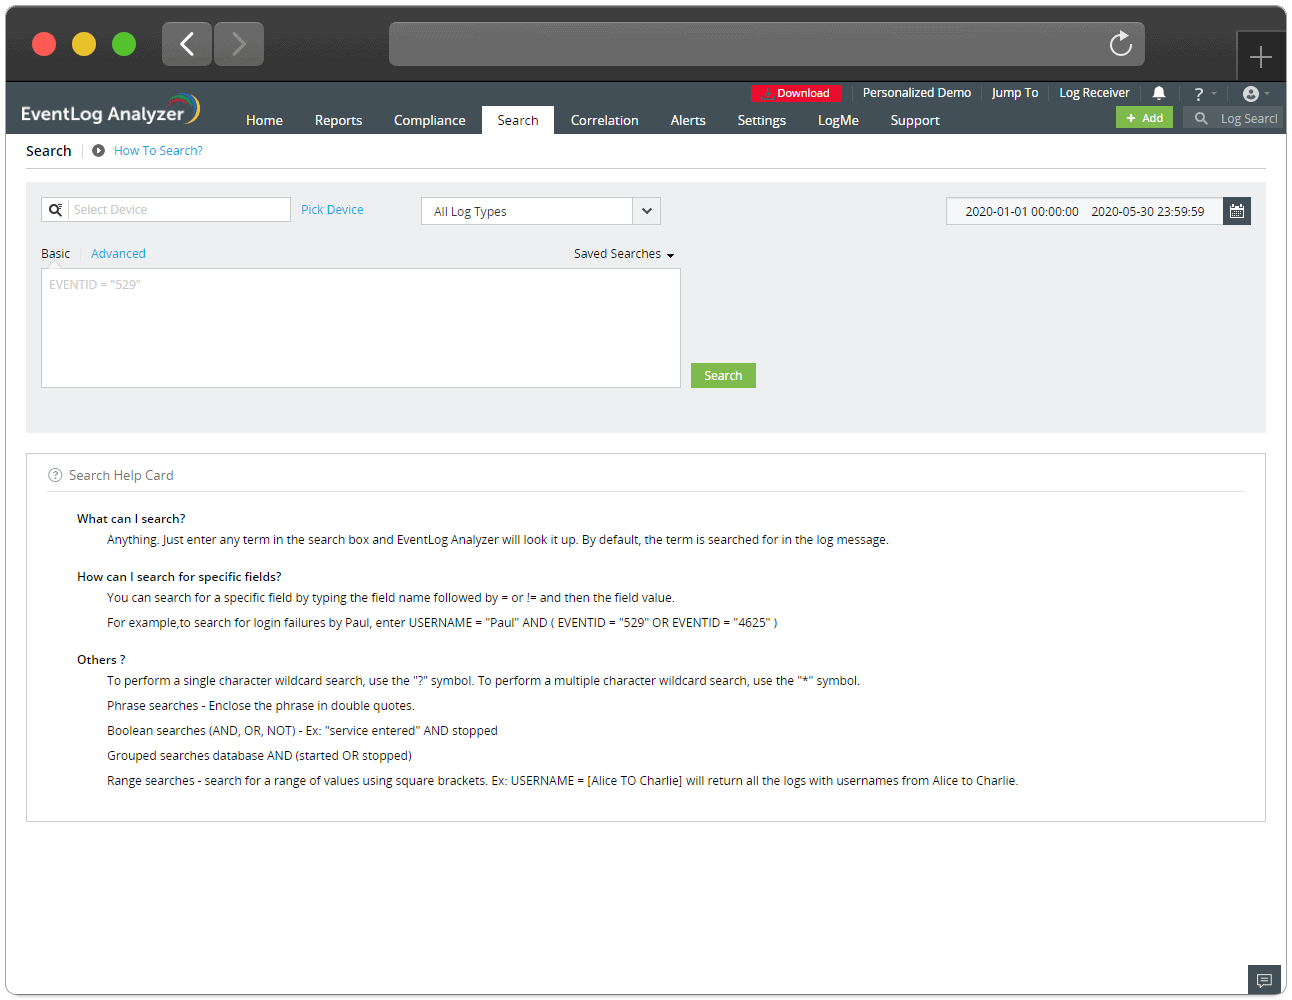1292x1000 pixels.
Task: Click the Jump To link
Action: (x=1015, y=93)
